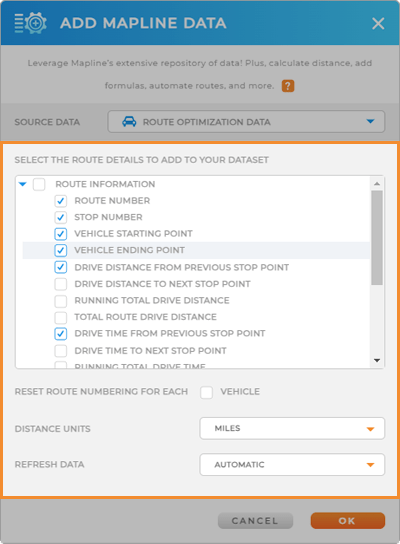
Task: Uncheck the Stop Number checkbox
Action: (61, 217)
